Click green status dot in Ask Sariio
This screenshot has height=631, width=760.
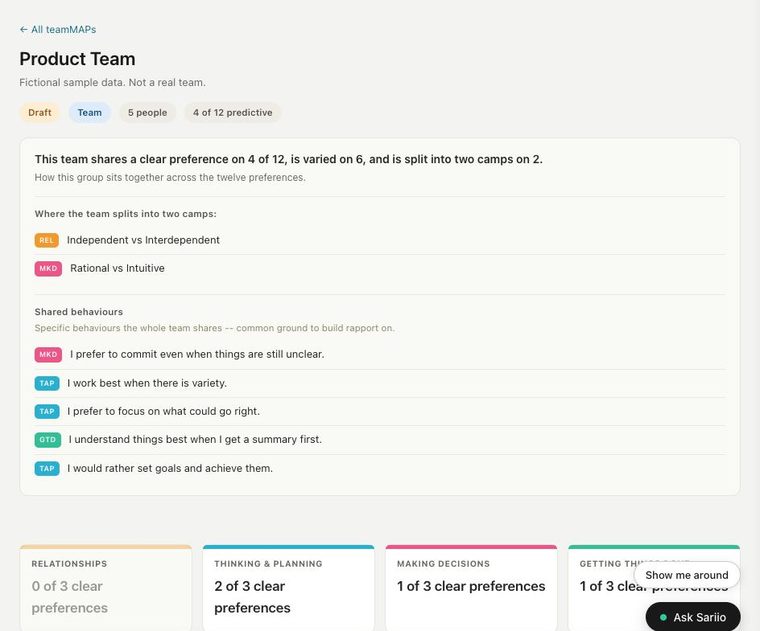pyautogui.click(x=663, y=617)
